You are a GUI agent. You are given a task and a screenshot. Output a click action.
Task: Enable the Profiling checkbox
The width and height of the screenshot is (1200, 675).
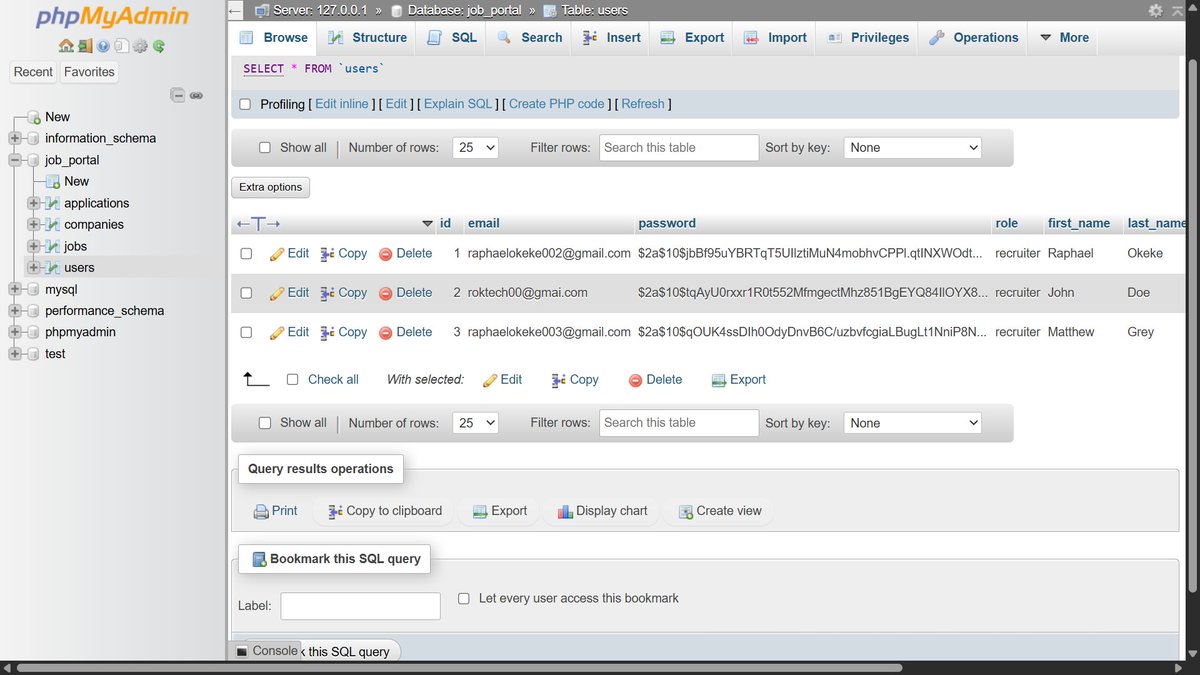245,104
